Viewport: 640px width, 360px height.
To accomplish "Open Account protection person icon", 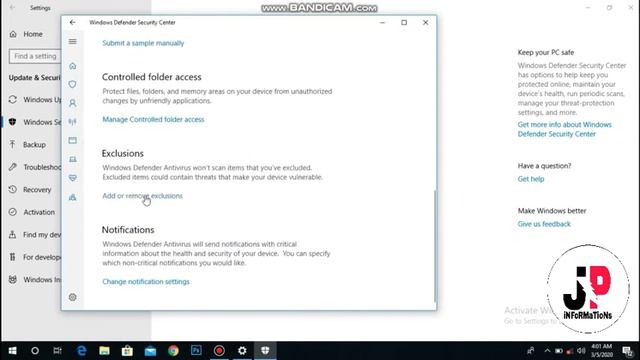I will pos(73,103).
